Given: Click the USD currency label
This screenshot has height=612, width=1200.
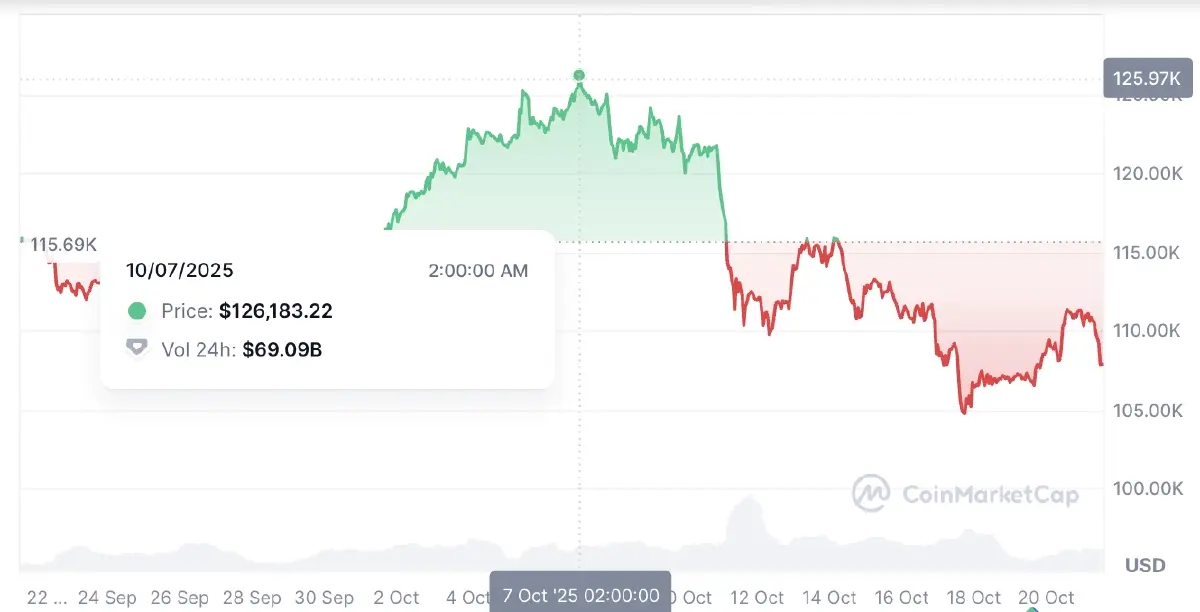Looking at the screenshot, I should (x=1145, y=565).
